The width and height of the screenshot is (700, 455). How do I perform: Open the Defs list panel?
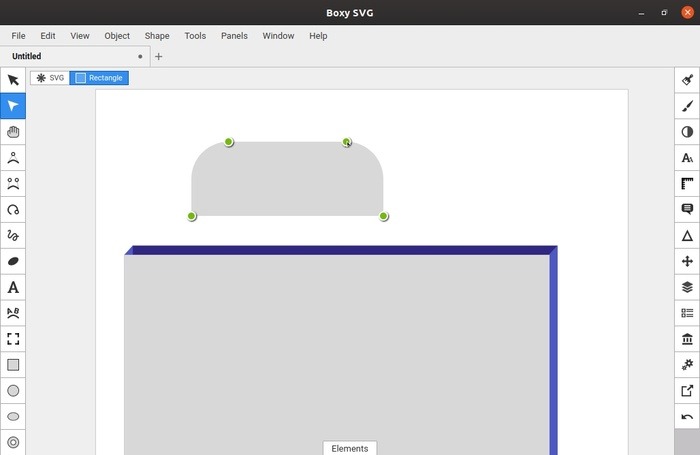coord(687,313)
